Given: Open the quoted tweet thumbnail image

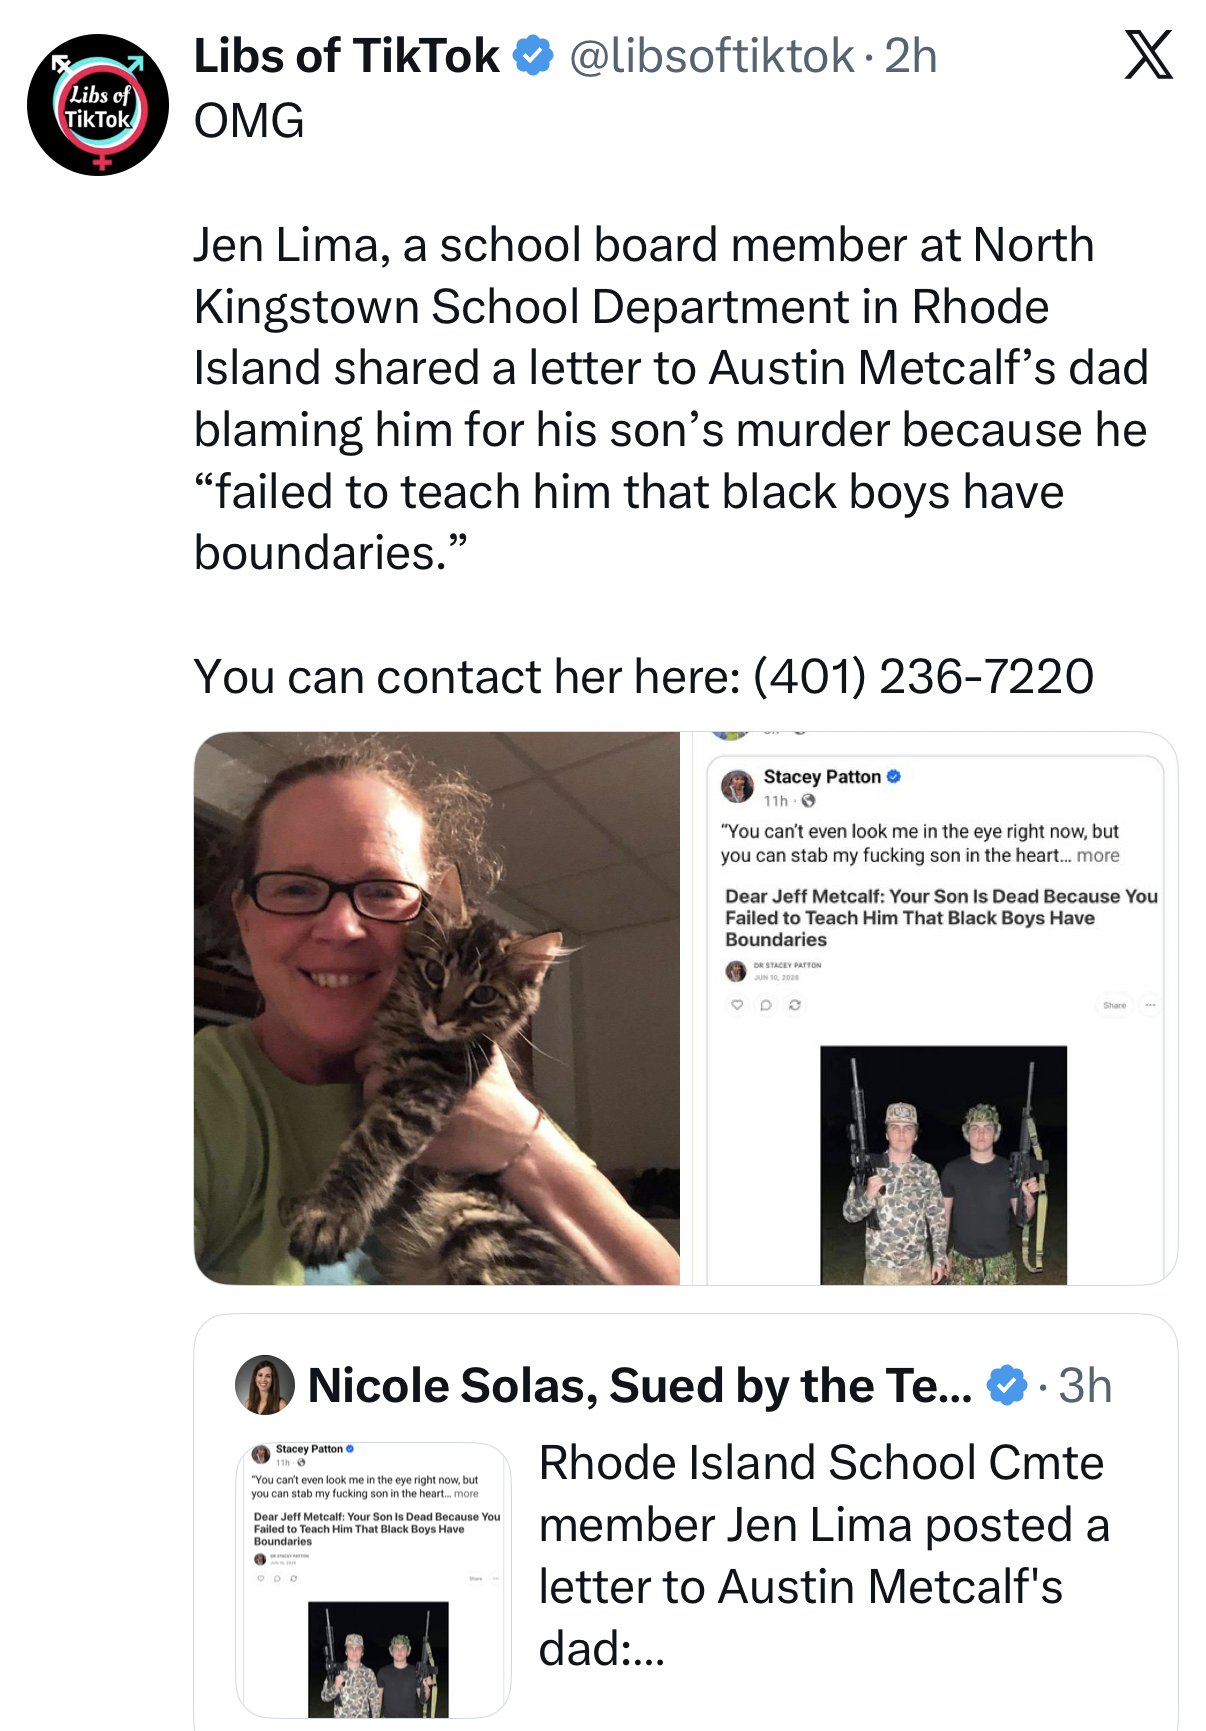Looking at the screenshot, I should point(373,1580).
